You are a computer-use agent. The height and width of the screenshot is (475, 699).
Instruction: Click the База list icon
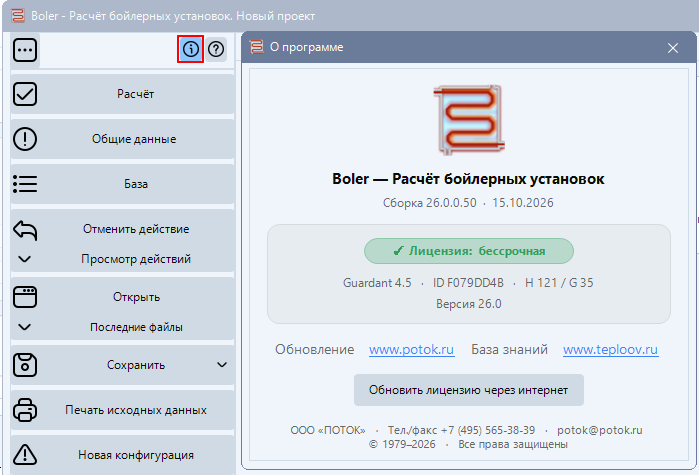point(25,184)
